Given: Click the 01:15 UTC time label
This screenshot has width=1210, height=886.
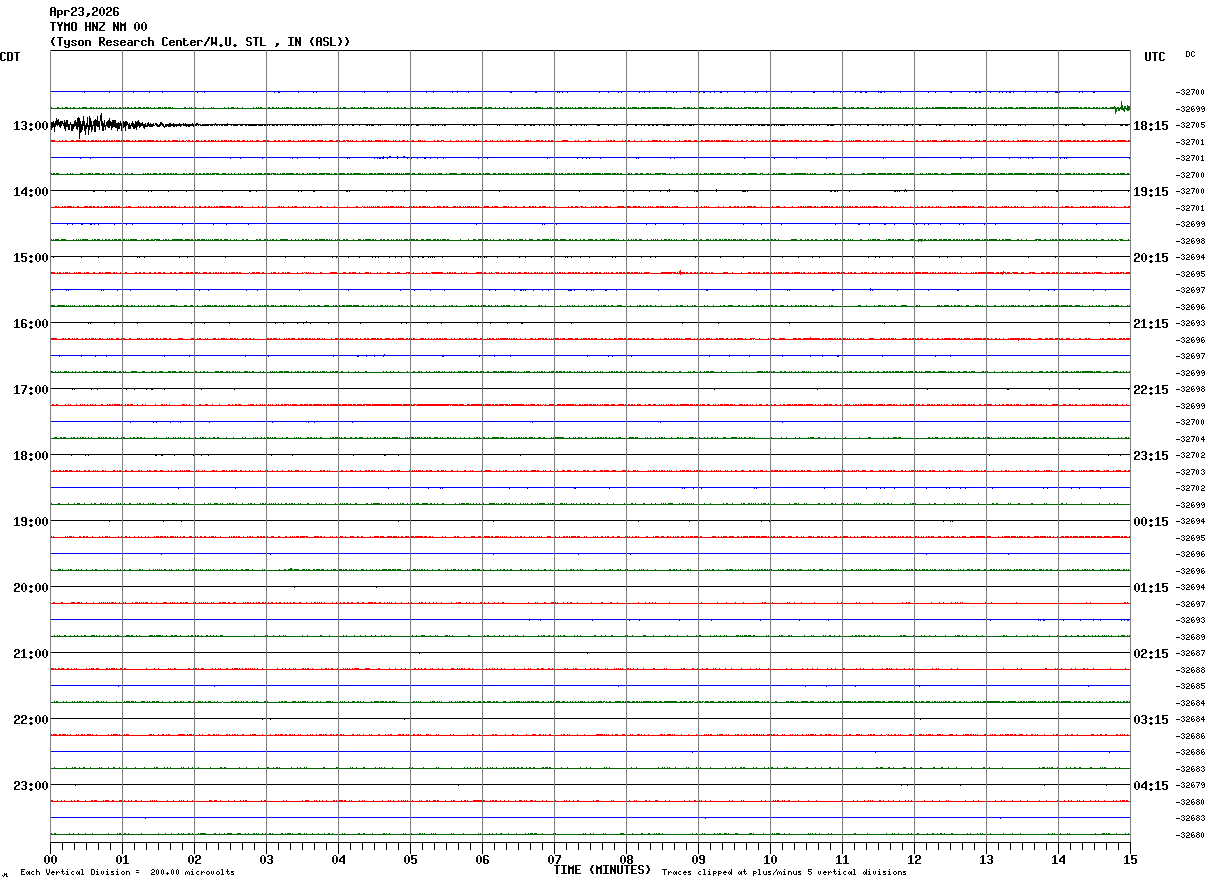Looking at the screenshot, I should (x=1151, y=588).
